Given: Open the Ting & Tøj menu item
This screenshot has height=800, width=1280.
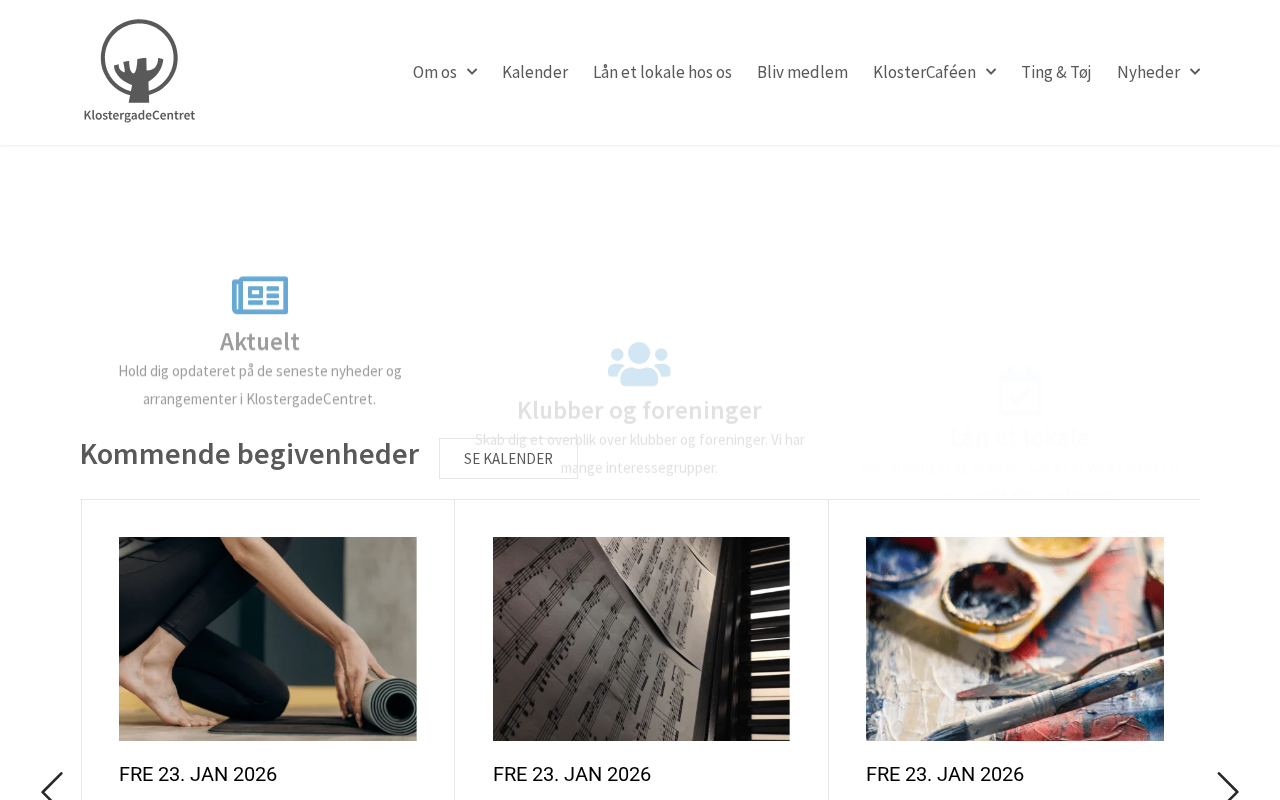Looking at the screenshot, I should [1056, 72].
